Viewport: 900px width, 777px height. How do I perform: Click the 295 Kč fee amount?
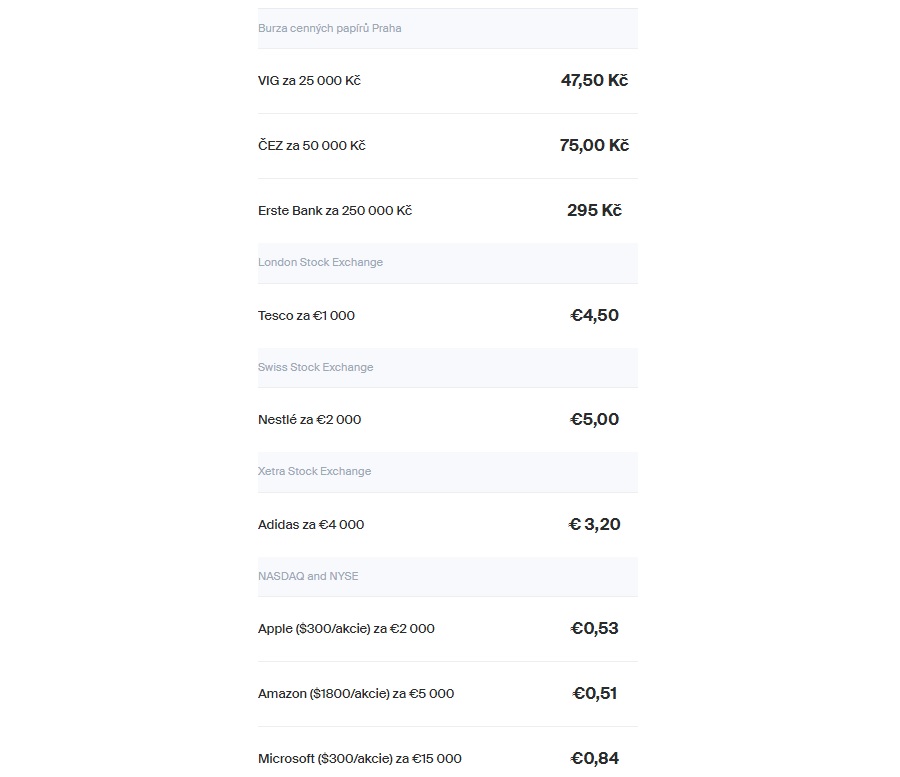(x=594, y=210)
